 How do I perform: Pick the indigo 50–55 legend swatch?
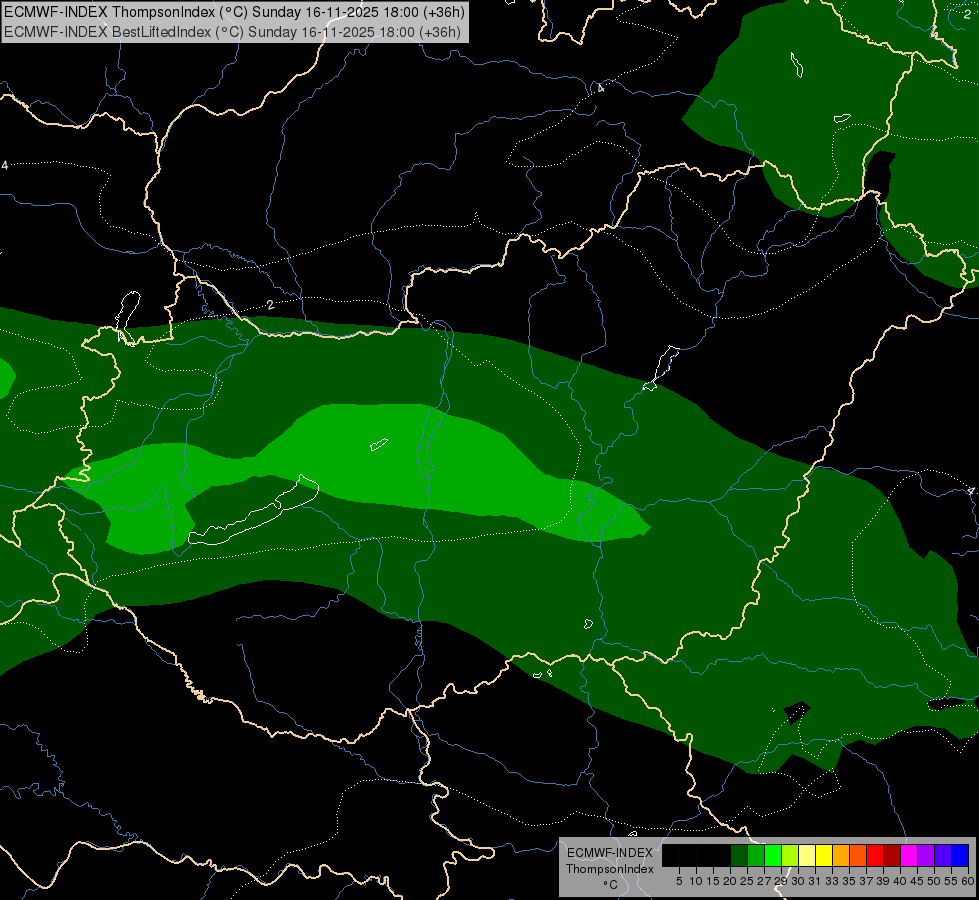tap(943, 855)
